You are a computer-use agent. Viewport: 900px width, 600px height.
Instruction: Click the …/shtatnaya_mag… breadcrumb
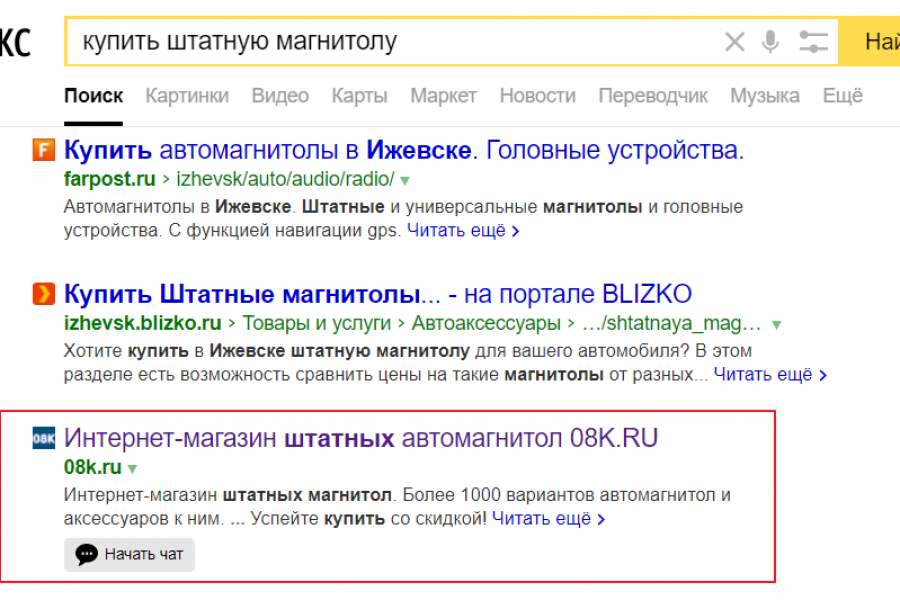[672, 323]
